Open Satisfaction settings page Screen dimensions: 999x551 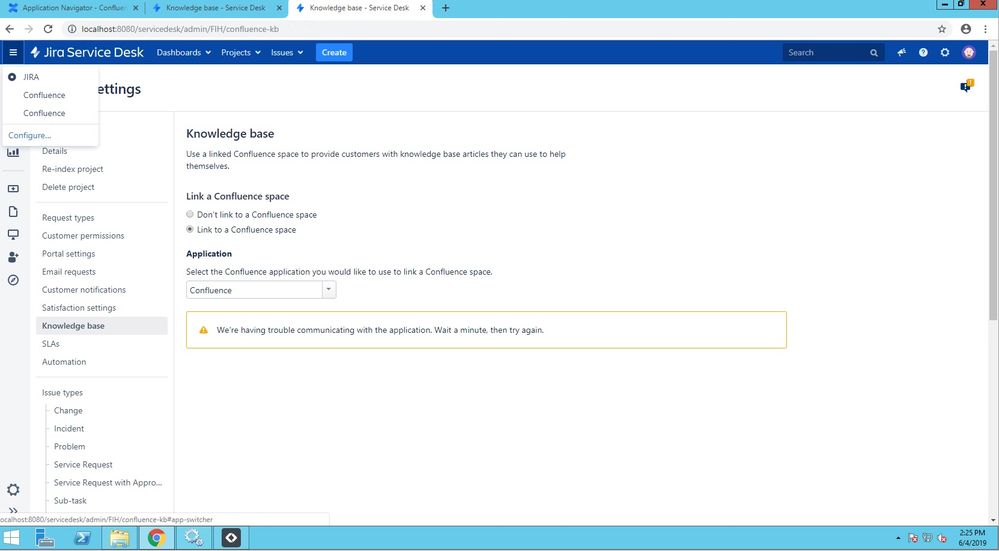(79, 307)
